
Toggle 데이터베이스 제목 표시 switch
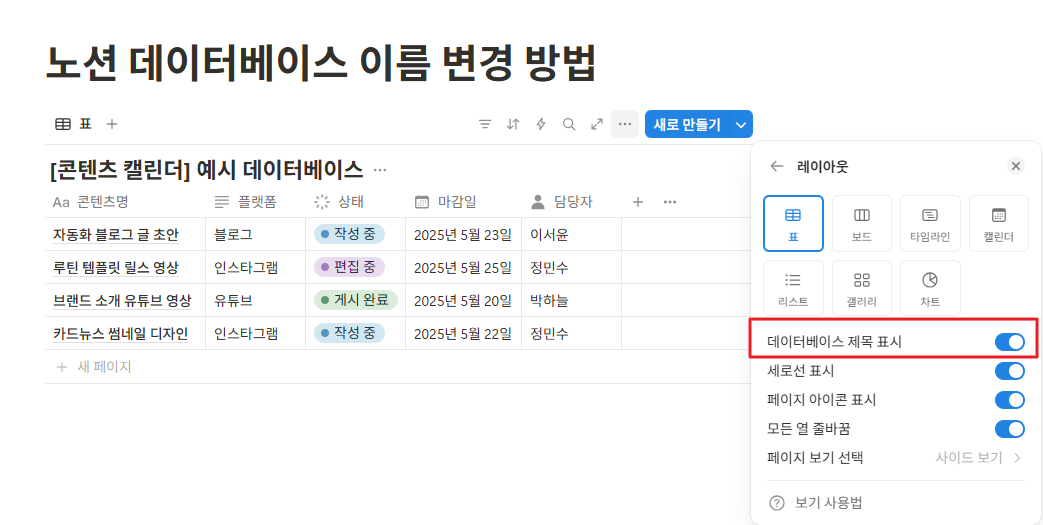[1010, 342]
